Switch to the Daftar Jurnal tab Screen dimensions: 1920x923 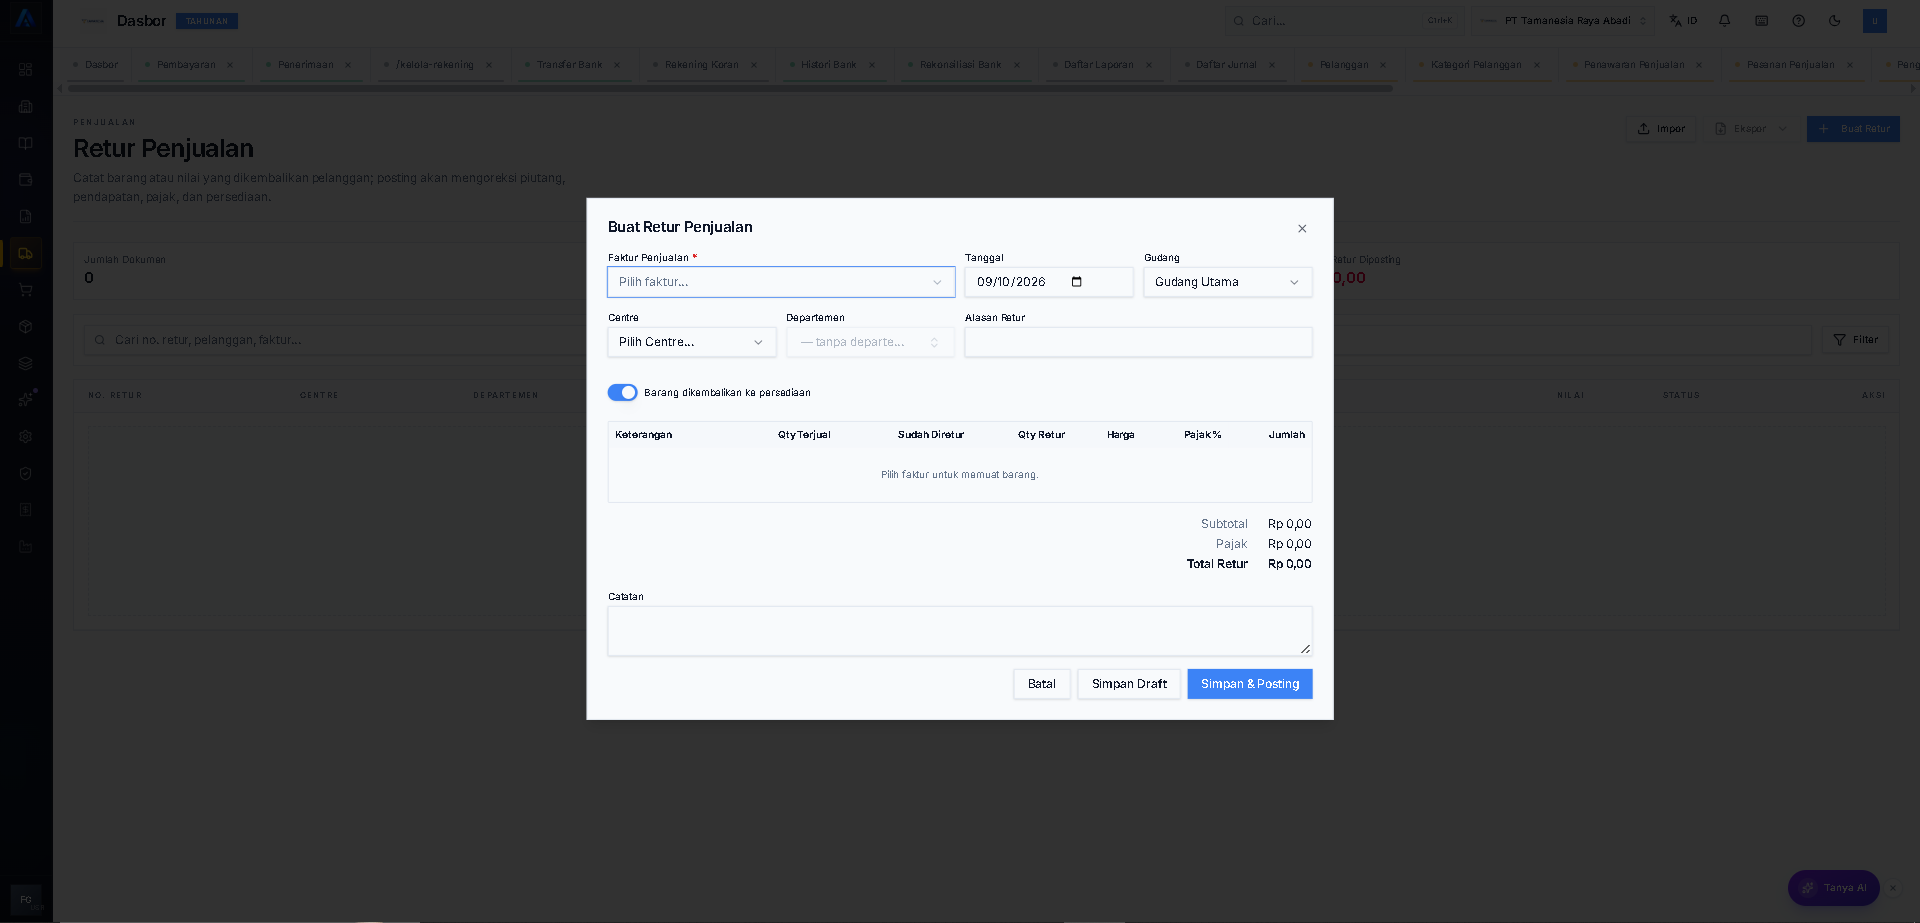pyautogui.click(x=1226, y=65)
